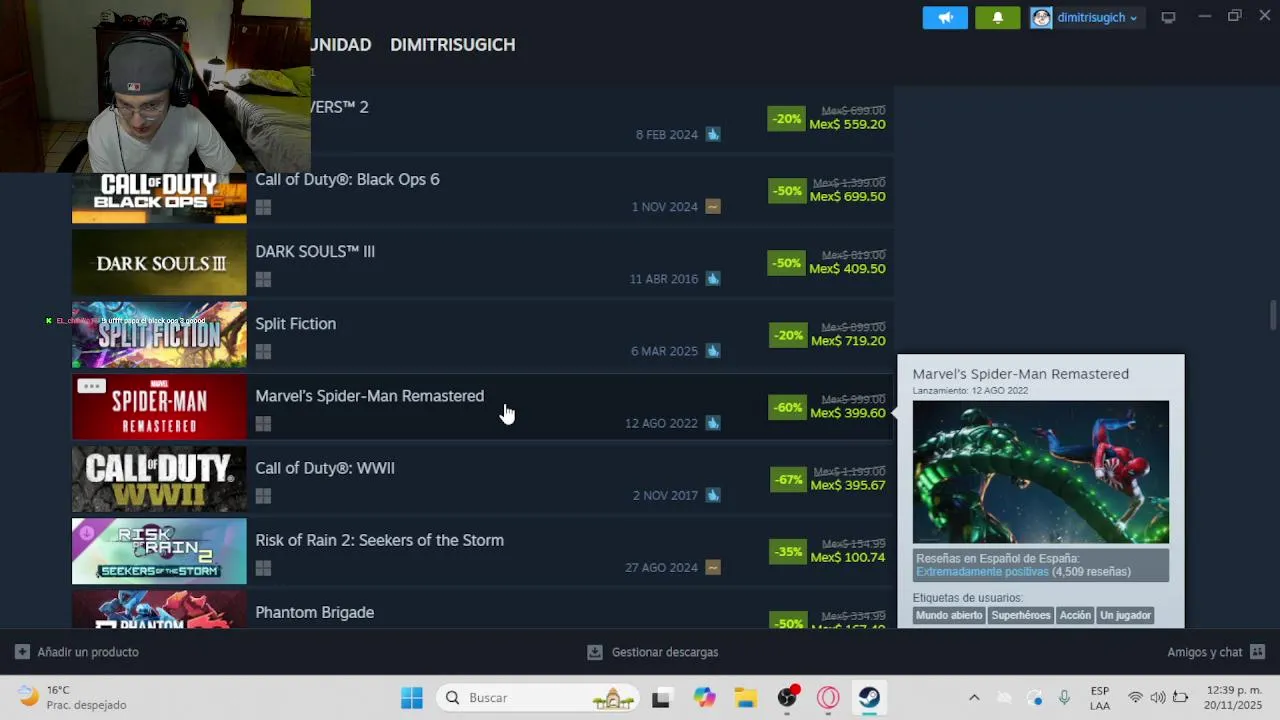This screenshot has height=720, width=1280.
Task: Select the Phantom Brigade title
Action: tap(314, 612)
